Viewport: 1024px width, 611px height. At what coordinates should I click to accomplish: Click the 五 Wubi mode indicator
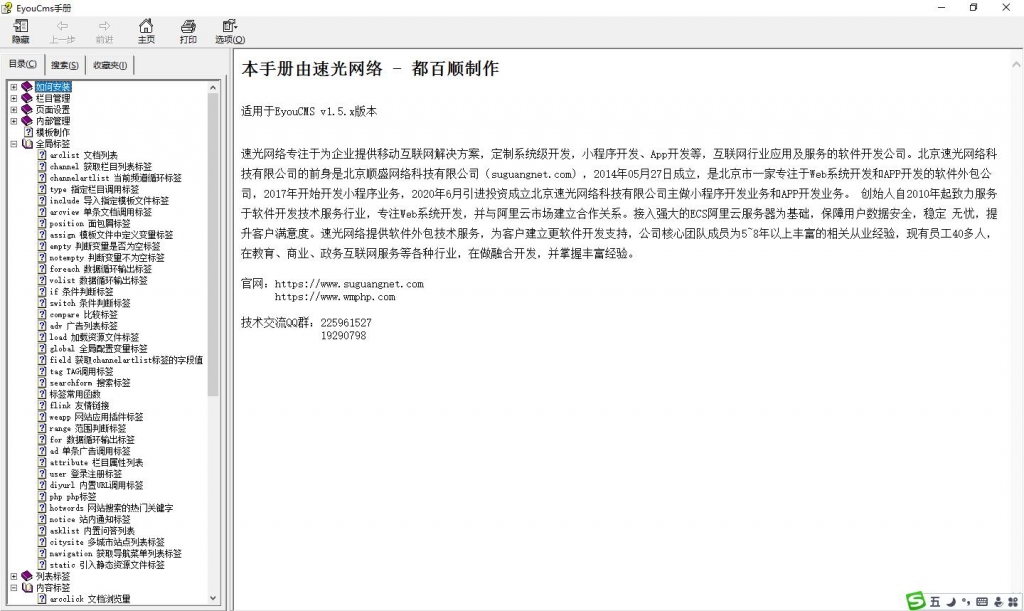tap(935, 602)
